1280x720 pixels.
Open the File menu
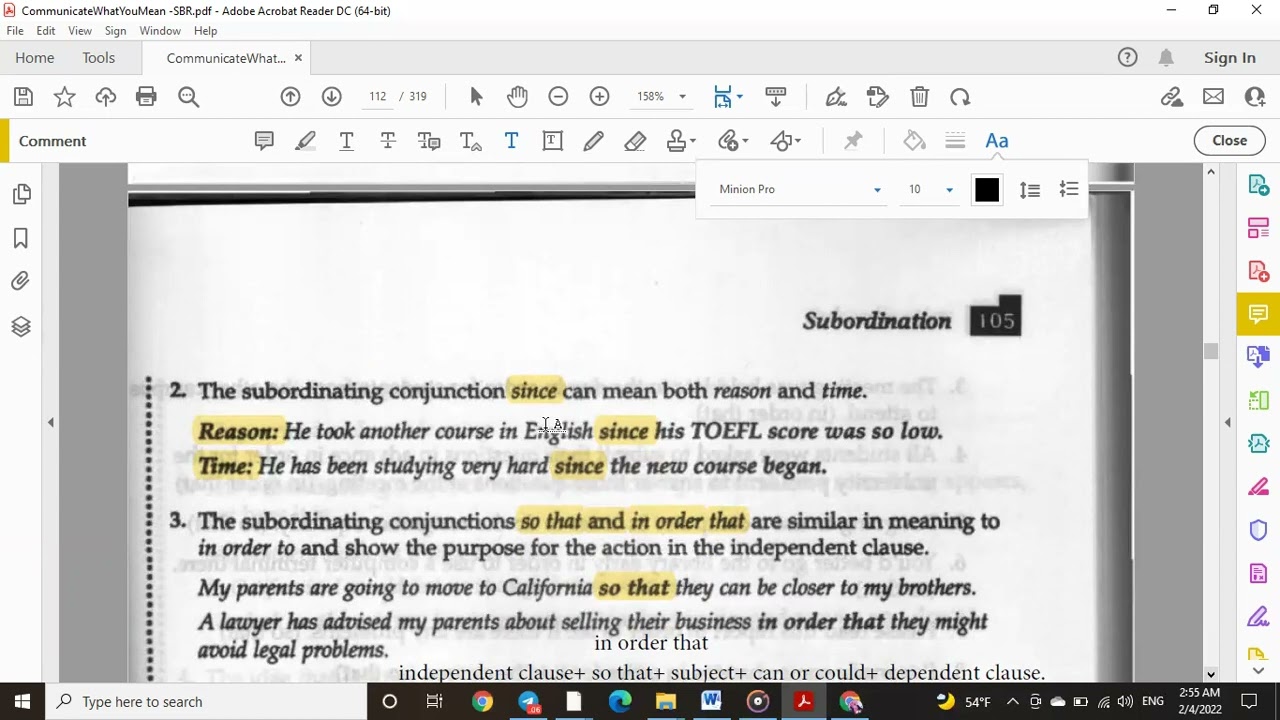point(15,31)
